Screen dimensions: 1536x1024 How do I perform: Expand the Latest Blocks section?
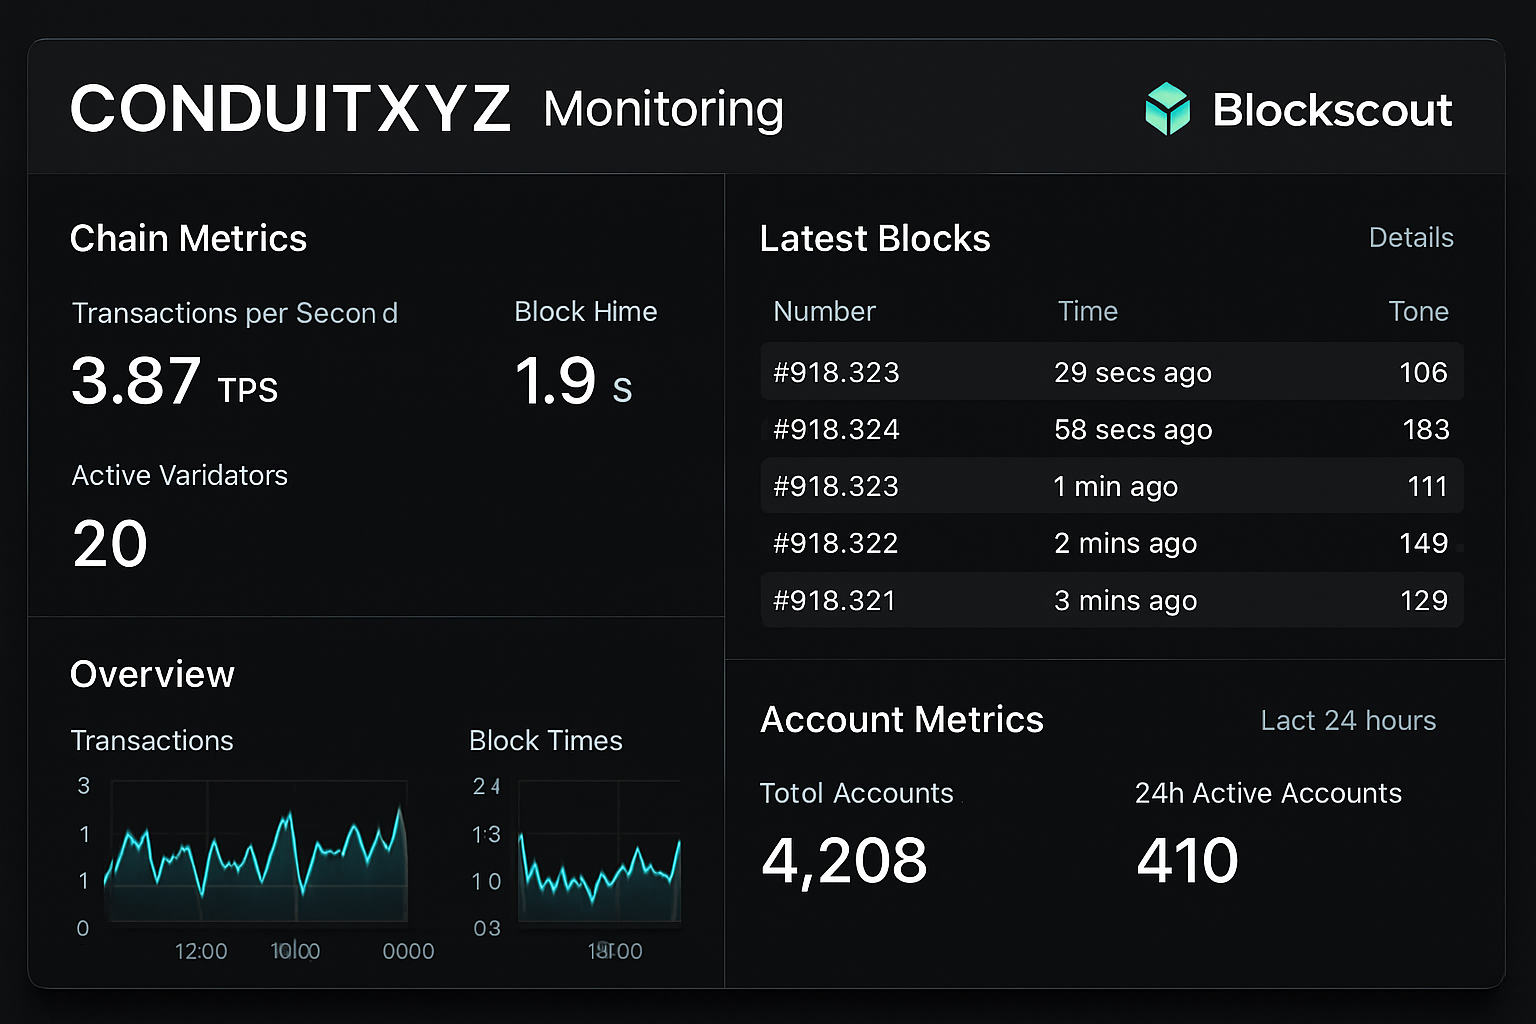(875, 238)
